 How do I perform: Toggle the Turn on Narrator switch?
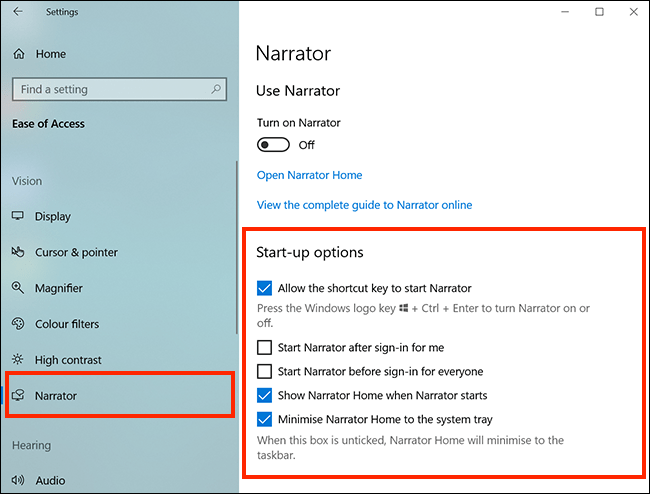[x=273, y=145]
